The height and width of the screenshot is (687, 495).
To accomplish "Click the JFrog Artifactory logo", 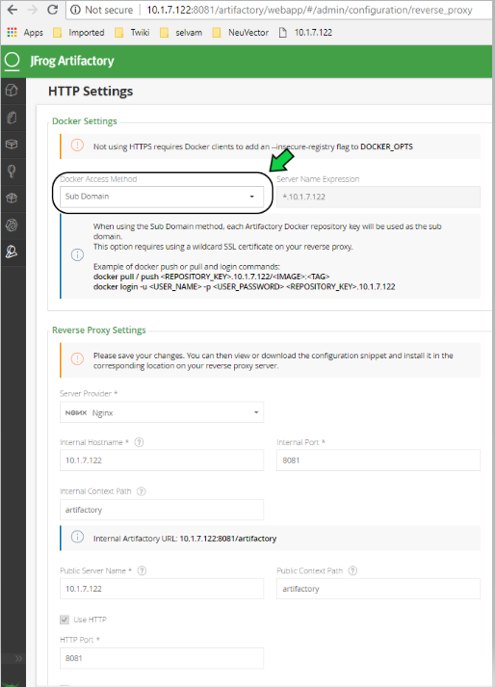I will pos(60,61).
